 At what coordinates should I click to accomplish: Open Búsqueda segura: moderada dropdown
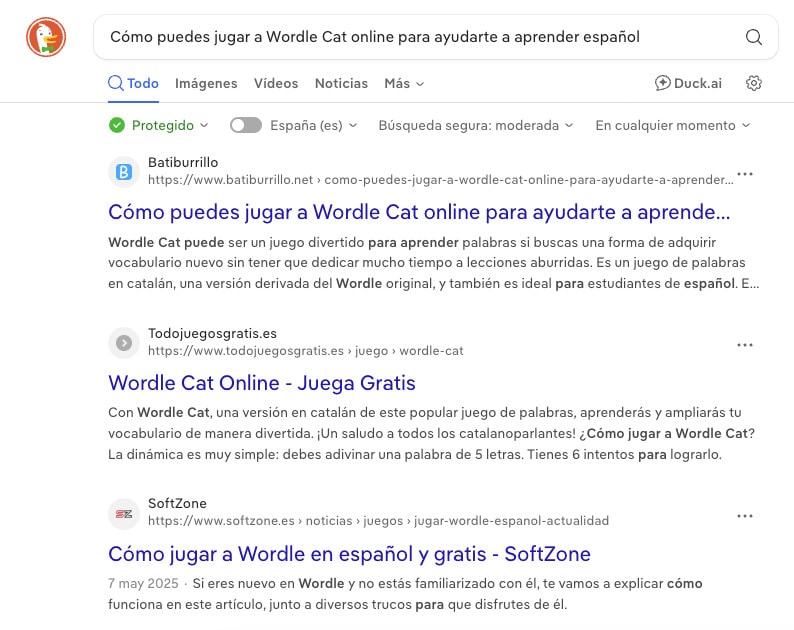click(x=475, y=125)
